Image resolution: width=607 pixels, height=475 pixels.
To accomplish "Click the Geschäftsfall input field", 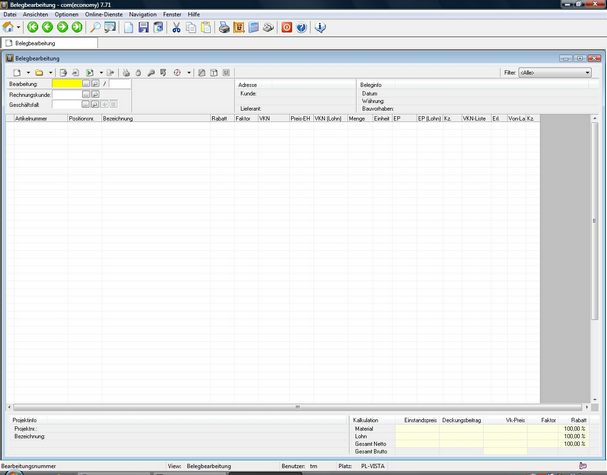I will pos(67,104).
